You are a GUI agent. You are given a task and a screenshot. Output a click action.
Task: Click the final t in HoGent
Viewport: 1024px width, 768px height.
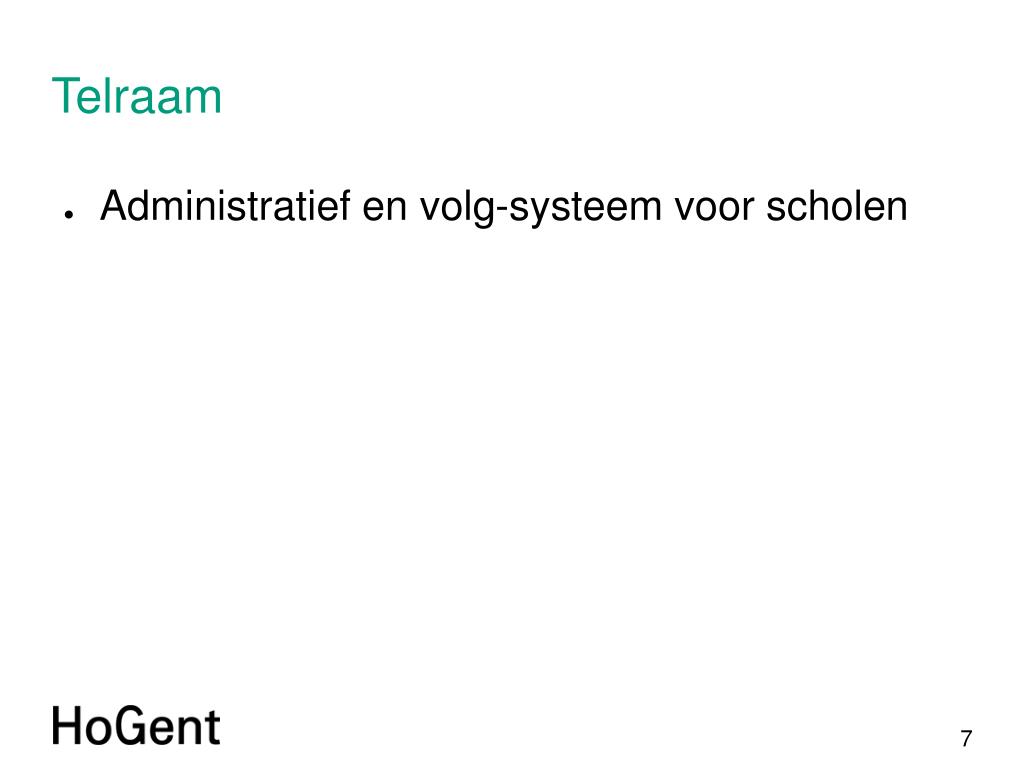214,728
